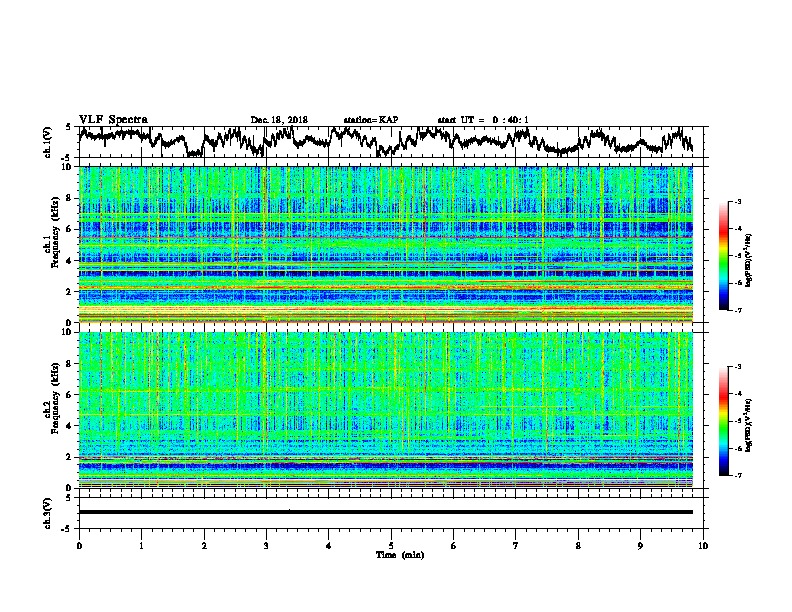Click time axis tick label "5"
This screenshot has width=792, height=612.
(391, 546)
